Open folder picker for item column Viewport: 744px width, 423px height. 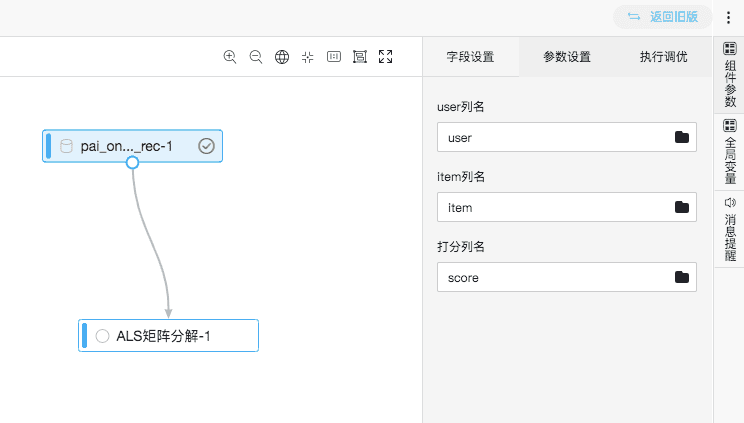point(682,207)
